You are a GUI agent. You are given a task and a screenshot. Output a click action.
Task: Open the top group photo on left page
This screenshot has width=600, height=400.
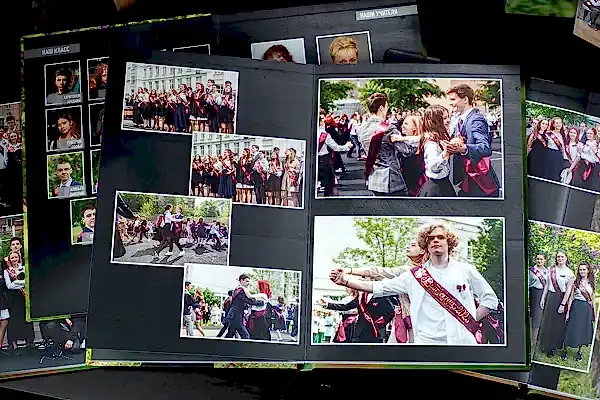click(180, 98)
